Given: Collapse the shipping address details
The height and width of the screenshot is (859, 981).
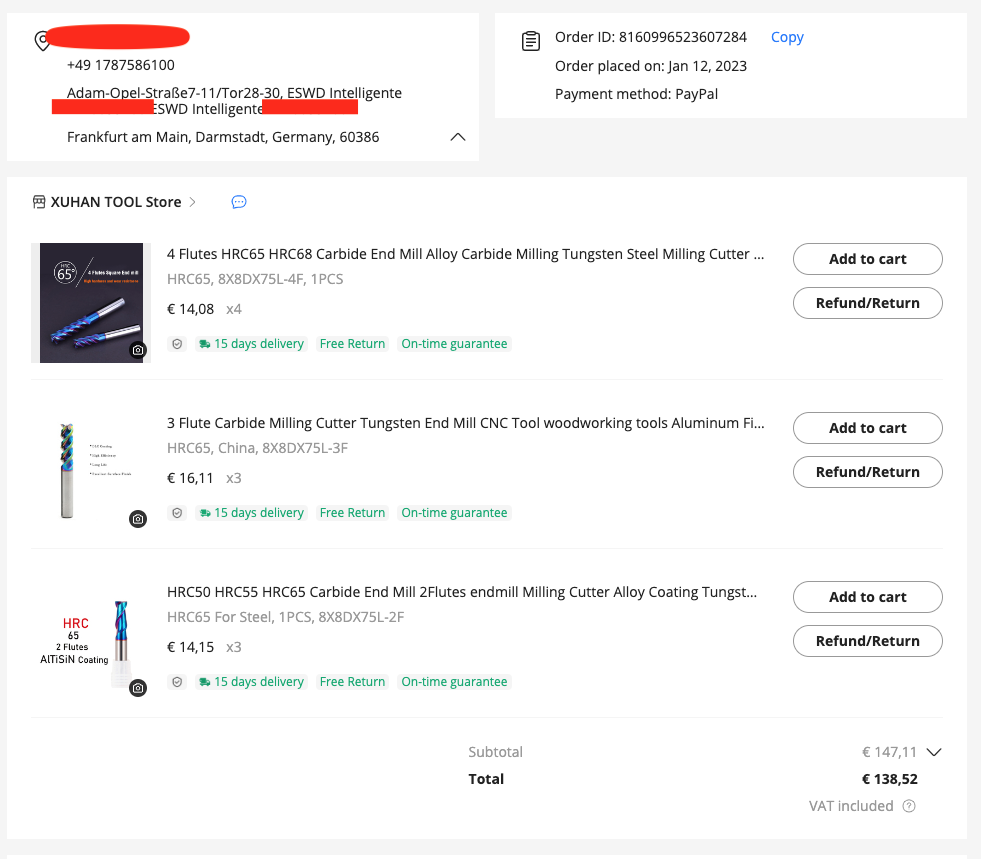Looking at the screenshot, I should pos(458,137).
